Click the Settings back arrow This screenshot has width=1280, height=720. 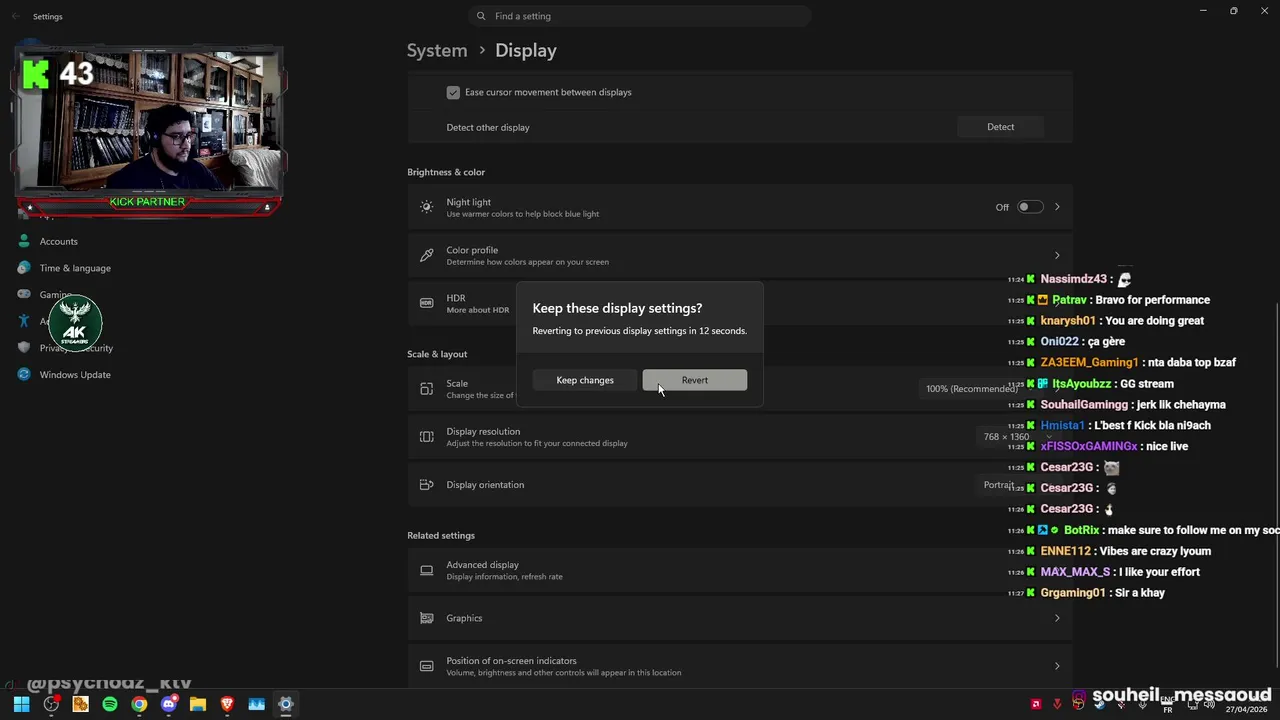15,16
